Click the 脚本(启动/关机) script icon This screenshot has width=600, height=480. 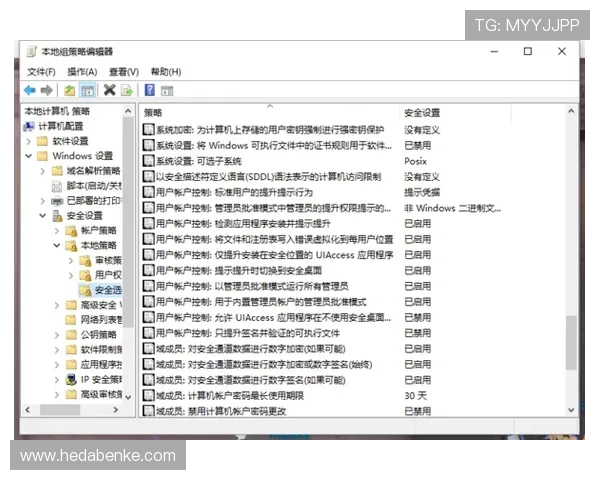pyautogui.click(x=57, y=186)
